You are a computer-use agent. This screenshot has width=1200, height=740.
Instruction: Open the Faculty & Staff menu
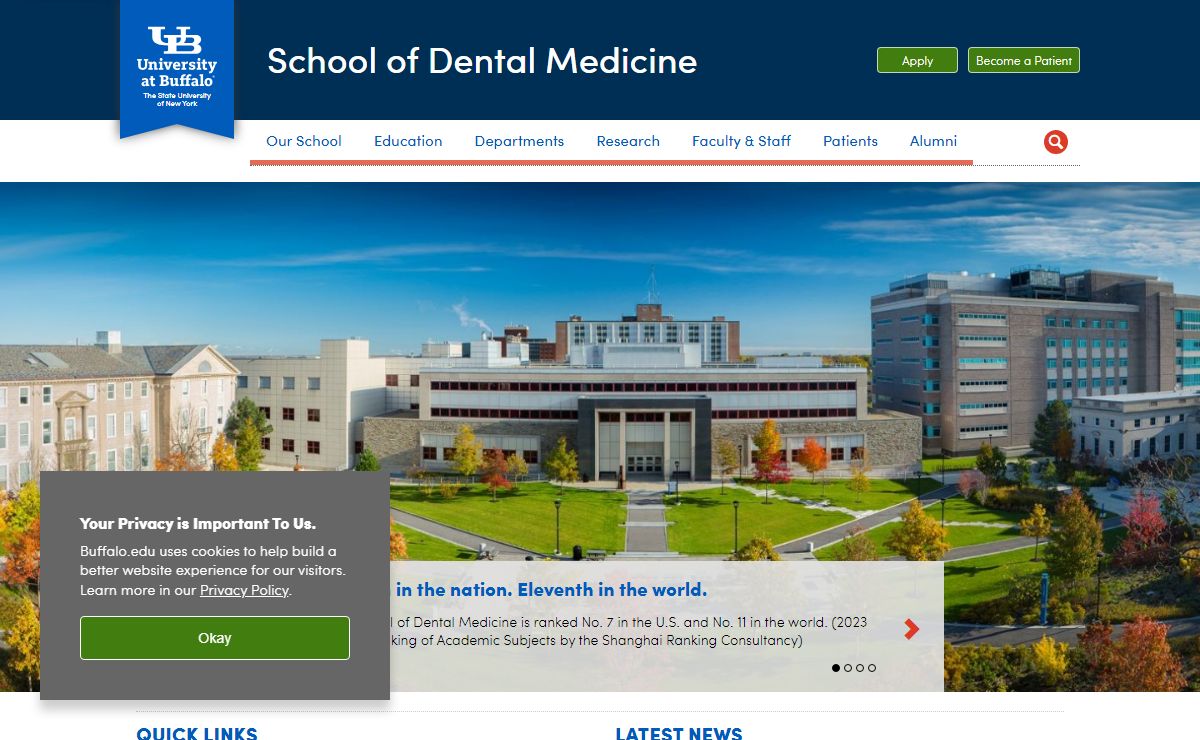[741, 141]
